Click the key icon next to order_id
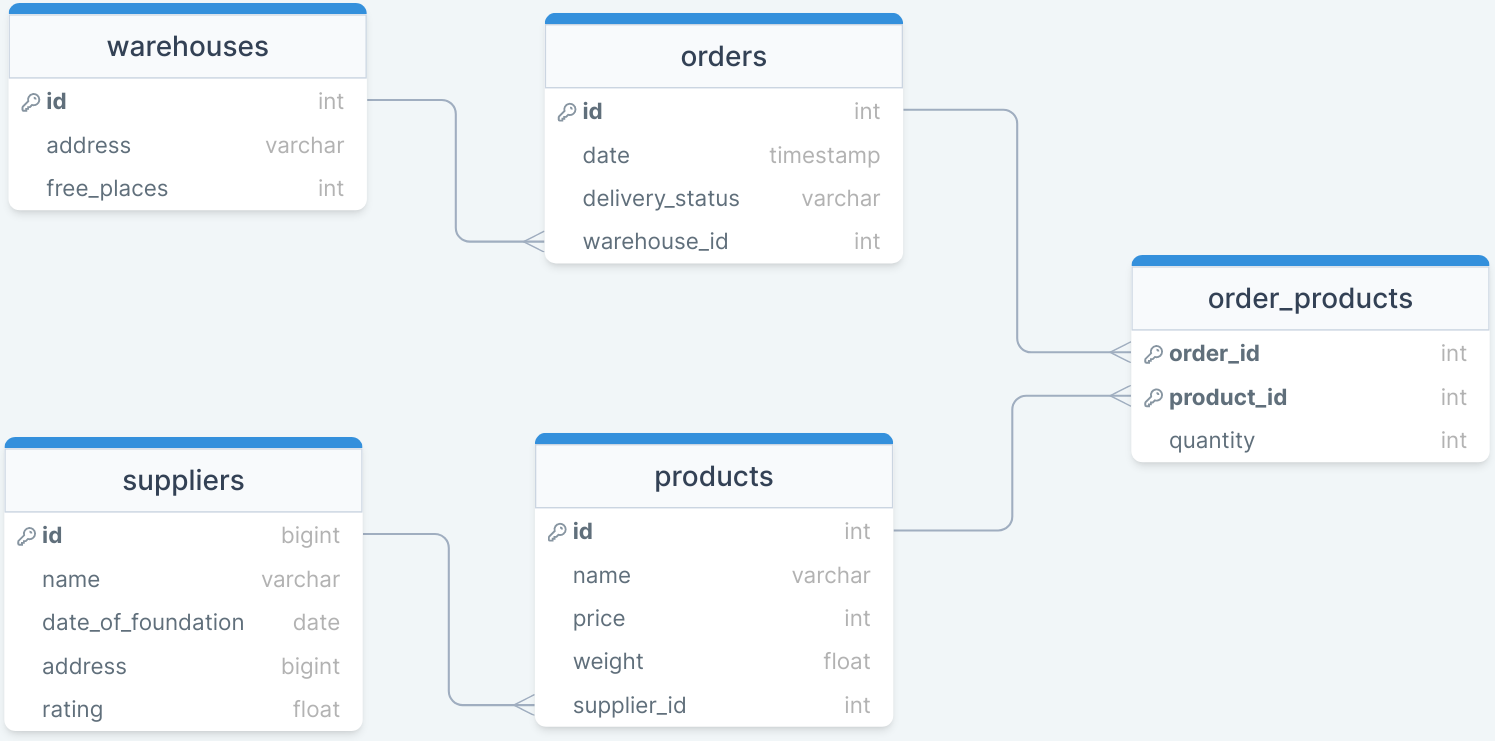1495x741 pixels. 1153,354
